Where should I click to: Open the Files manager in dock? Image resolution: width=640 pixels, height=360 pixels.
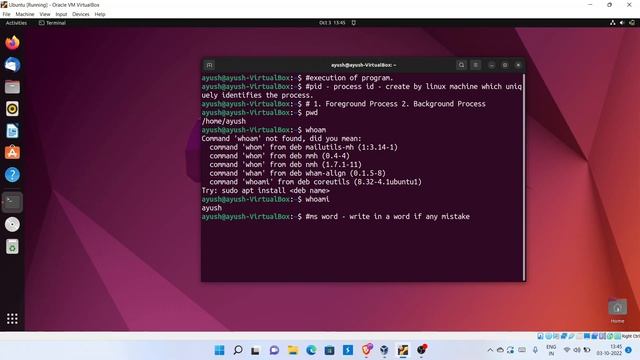(x=12, y=87)
